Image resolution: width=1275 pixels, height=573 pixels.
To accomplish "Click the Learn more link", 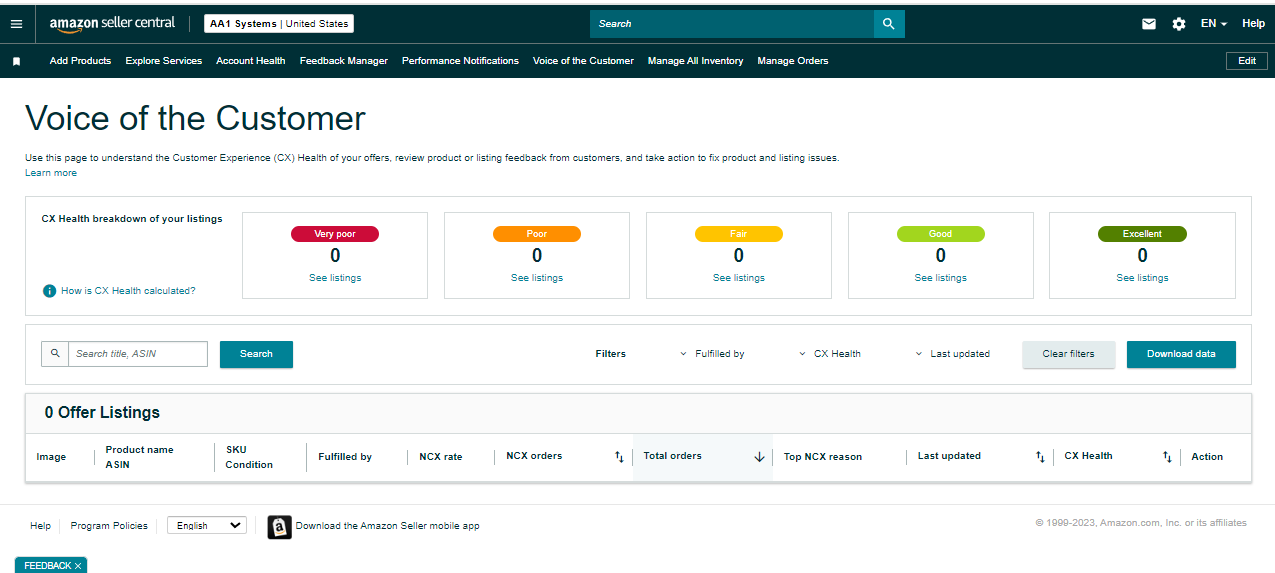I will click(x=51, y=173).
